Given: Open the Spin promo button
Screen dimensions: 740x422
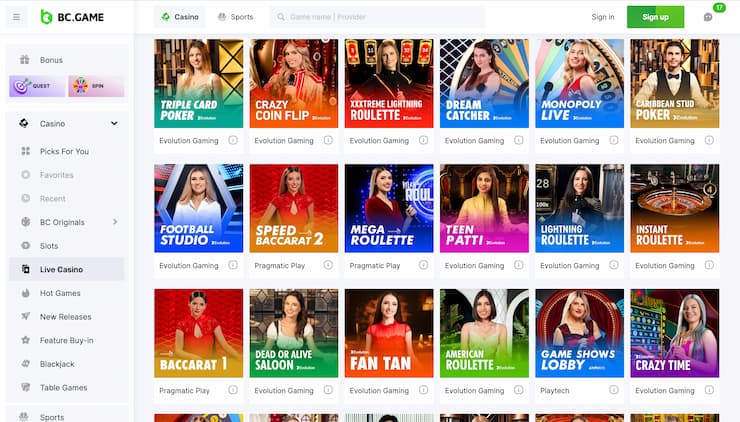Looking at the screenshot, I should point(96,86).
